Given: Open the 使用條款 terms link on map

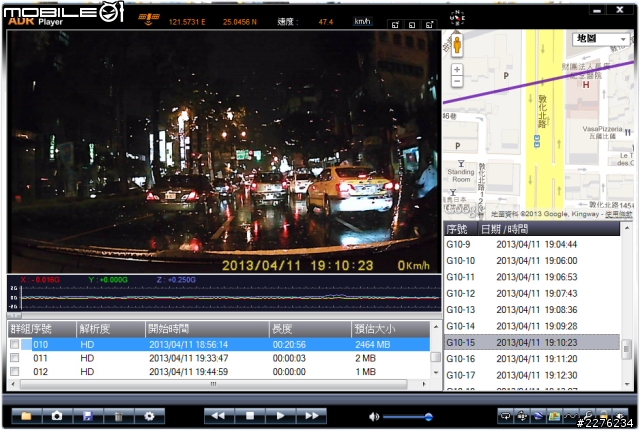Looking at the screenshot, I should [x=619, y=214].
